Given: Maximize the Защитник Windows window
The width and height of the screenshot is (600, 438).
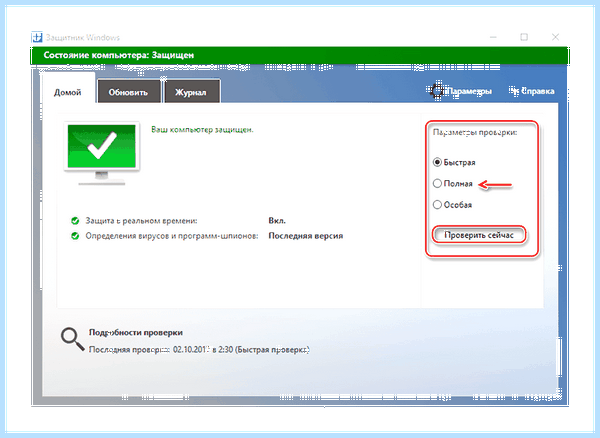Looking at the screenshot, I should point(524,37).
